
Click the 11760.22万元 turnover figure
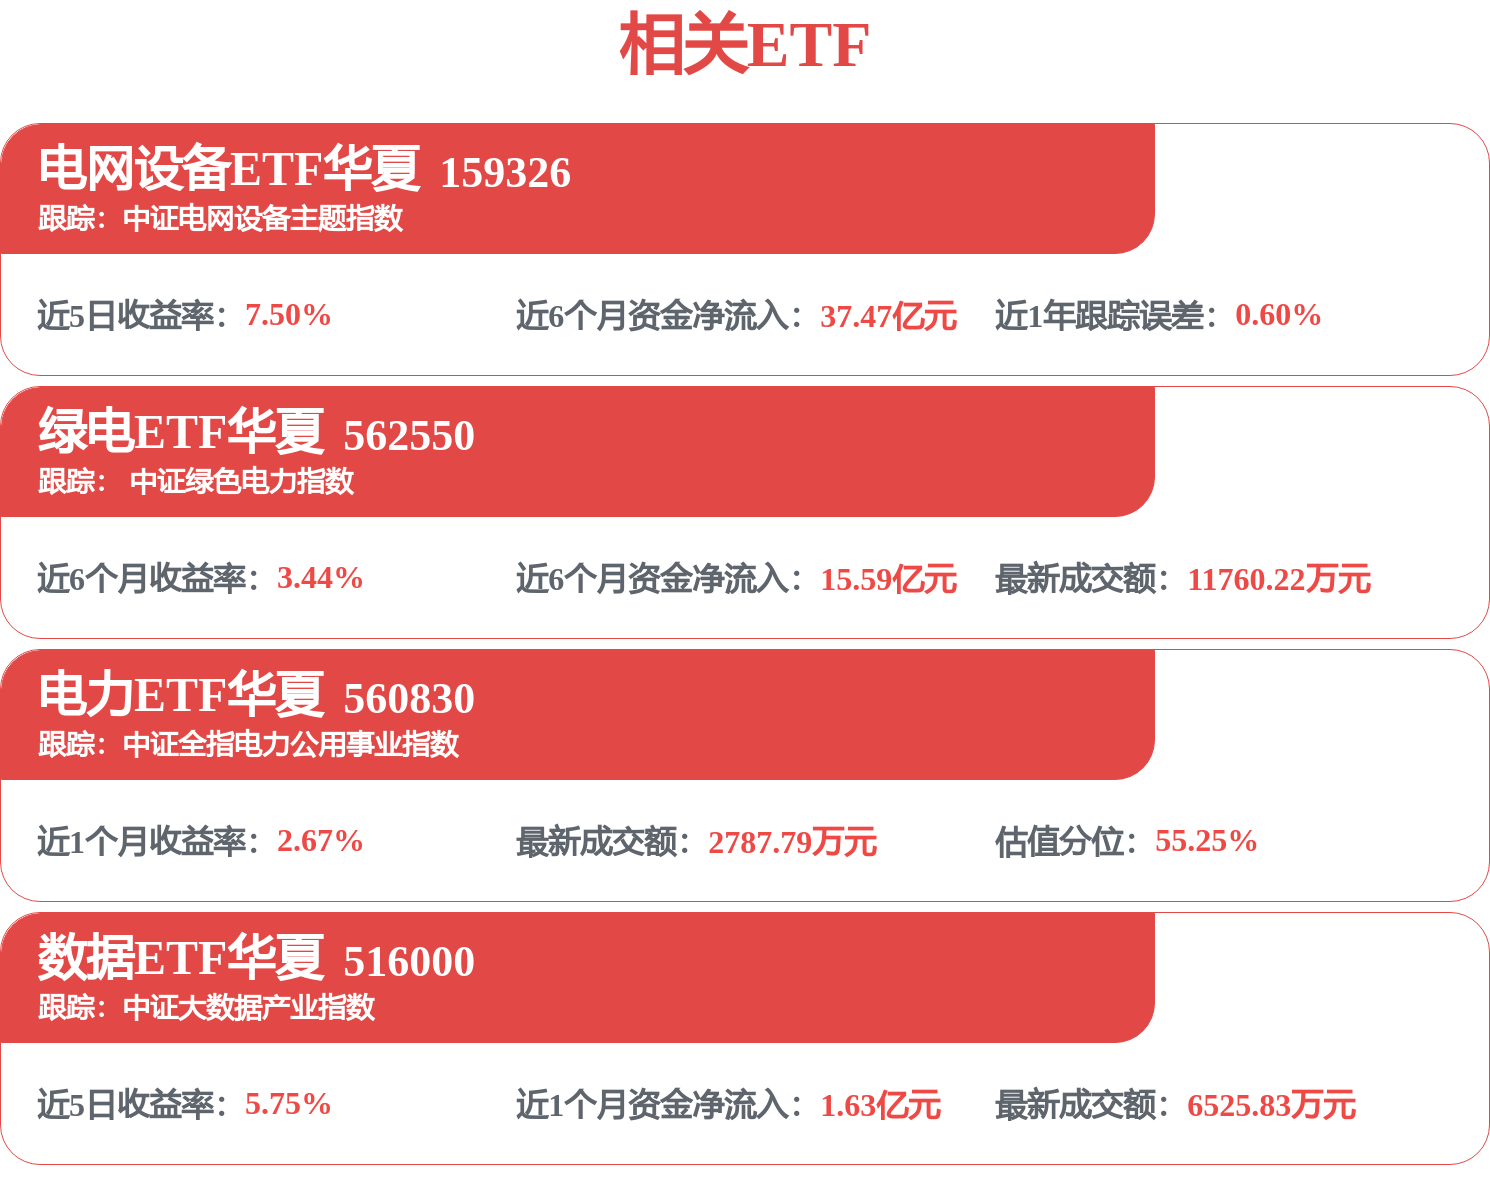(x=1279, y=579)
